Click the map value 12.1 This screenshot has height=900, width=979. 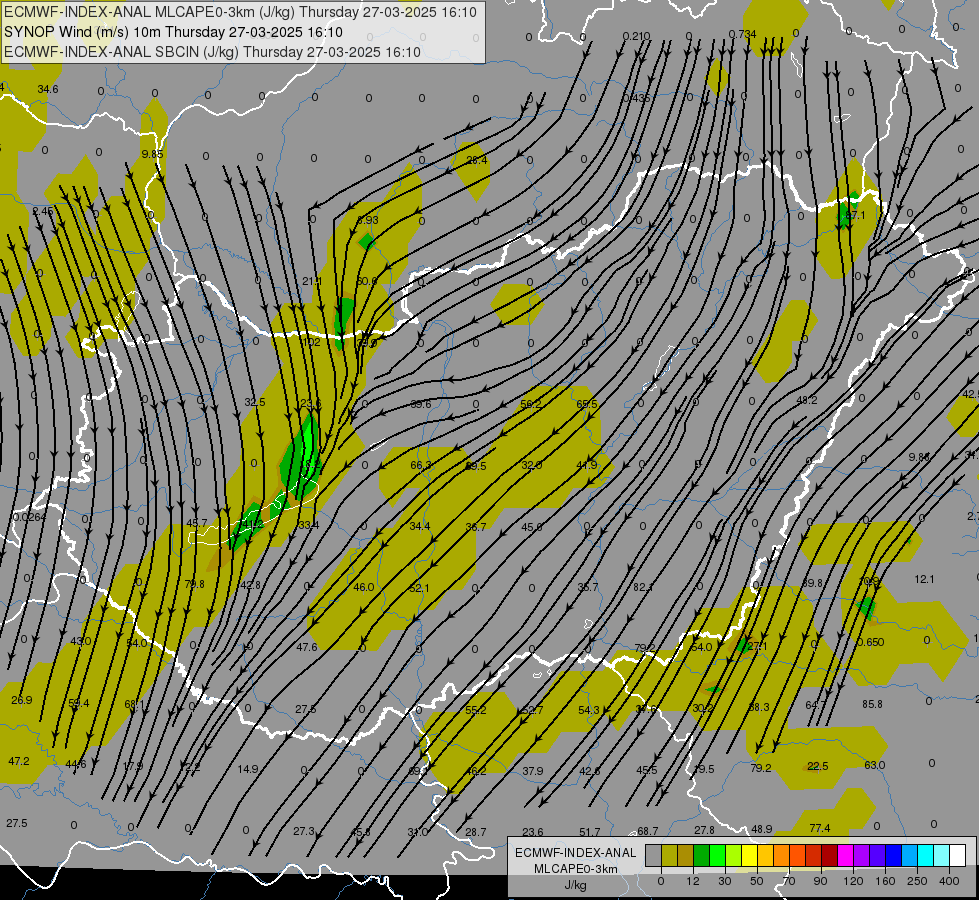pyautogui.click(x=924, y=579)
